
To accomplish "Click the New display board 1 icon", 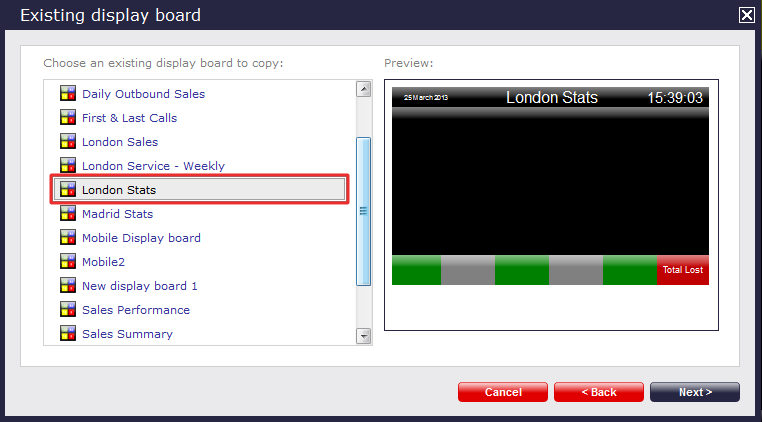I will coord(68,285).
